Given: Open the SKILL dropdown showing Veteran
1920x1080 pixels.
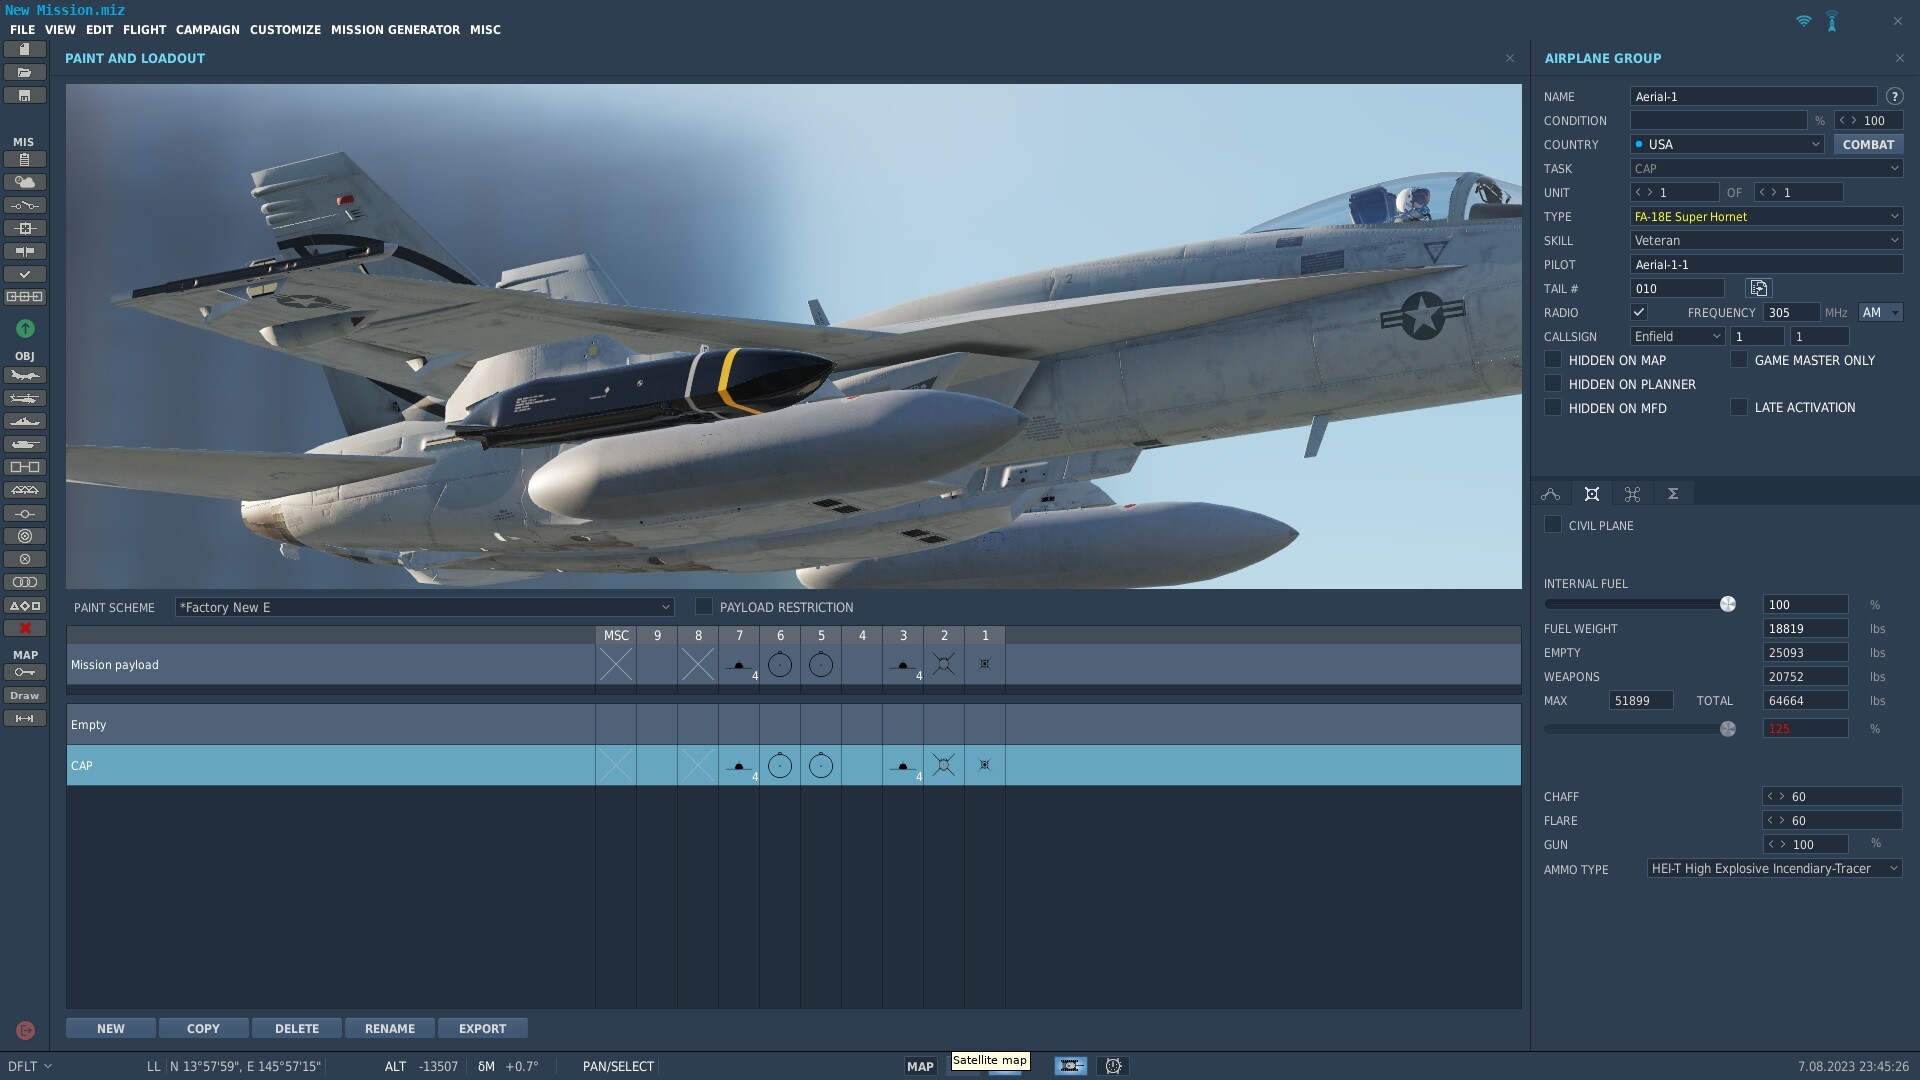Looking at the screenshot, I should pos(1766,240).
